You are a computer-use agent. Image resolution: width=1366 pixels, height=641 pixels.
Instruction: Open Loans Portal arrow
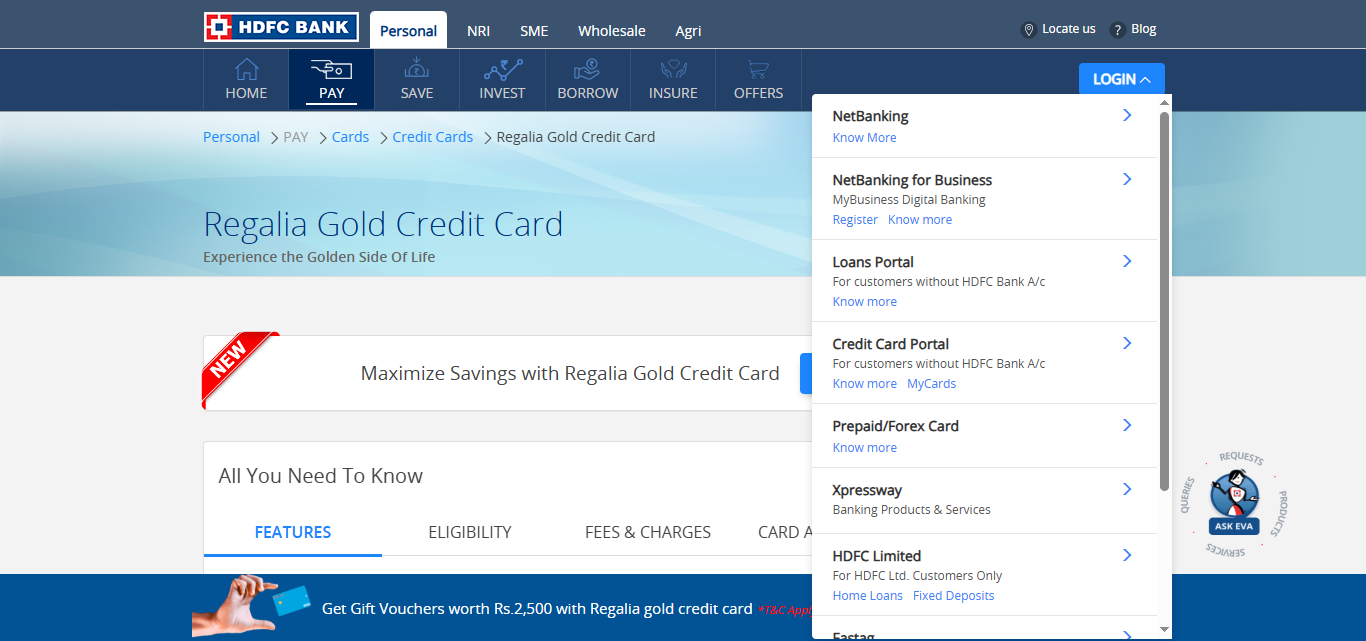click(x=1127, y=261)
